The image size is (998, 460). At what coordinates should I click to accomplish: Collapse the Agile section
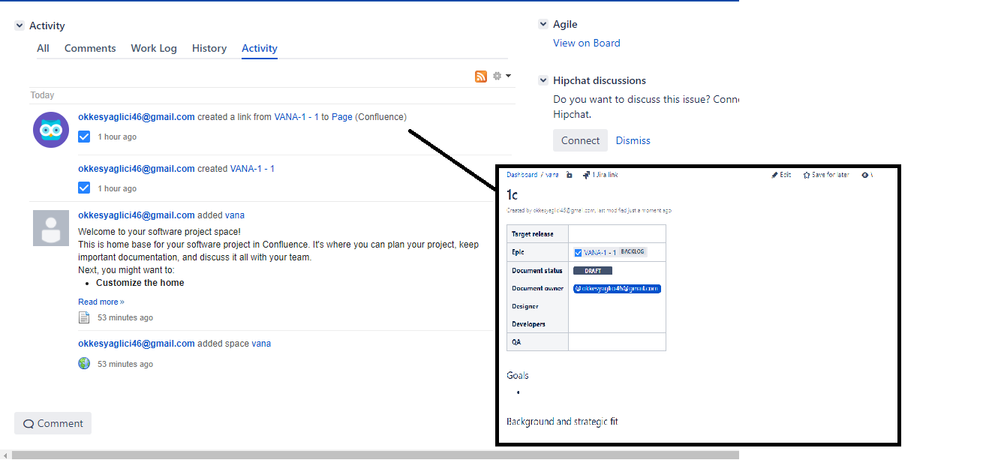[543, 24]
